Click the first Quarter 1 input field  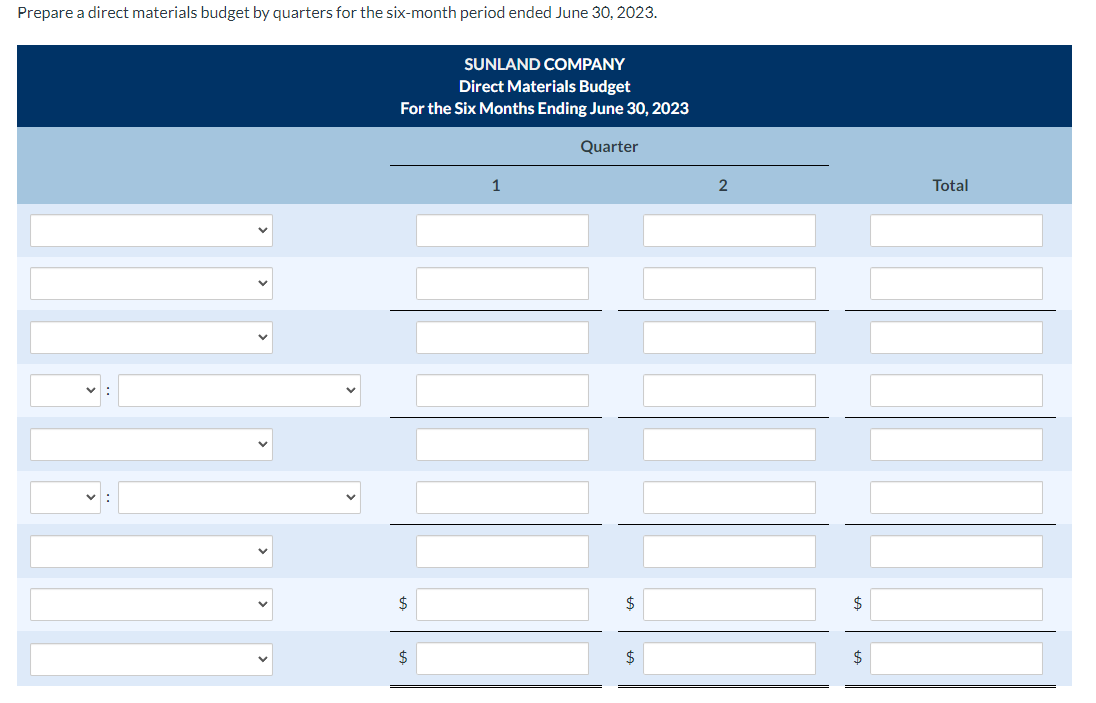[x=502, y=229]
